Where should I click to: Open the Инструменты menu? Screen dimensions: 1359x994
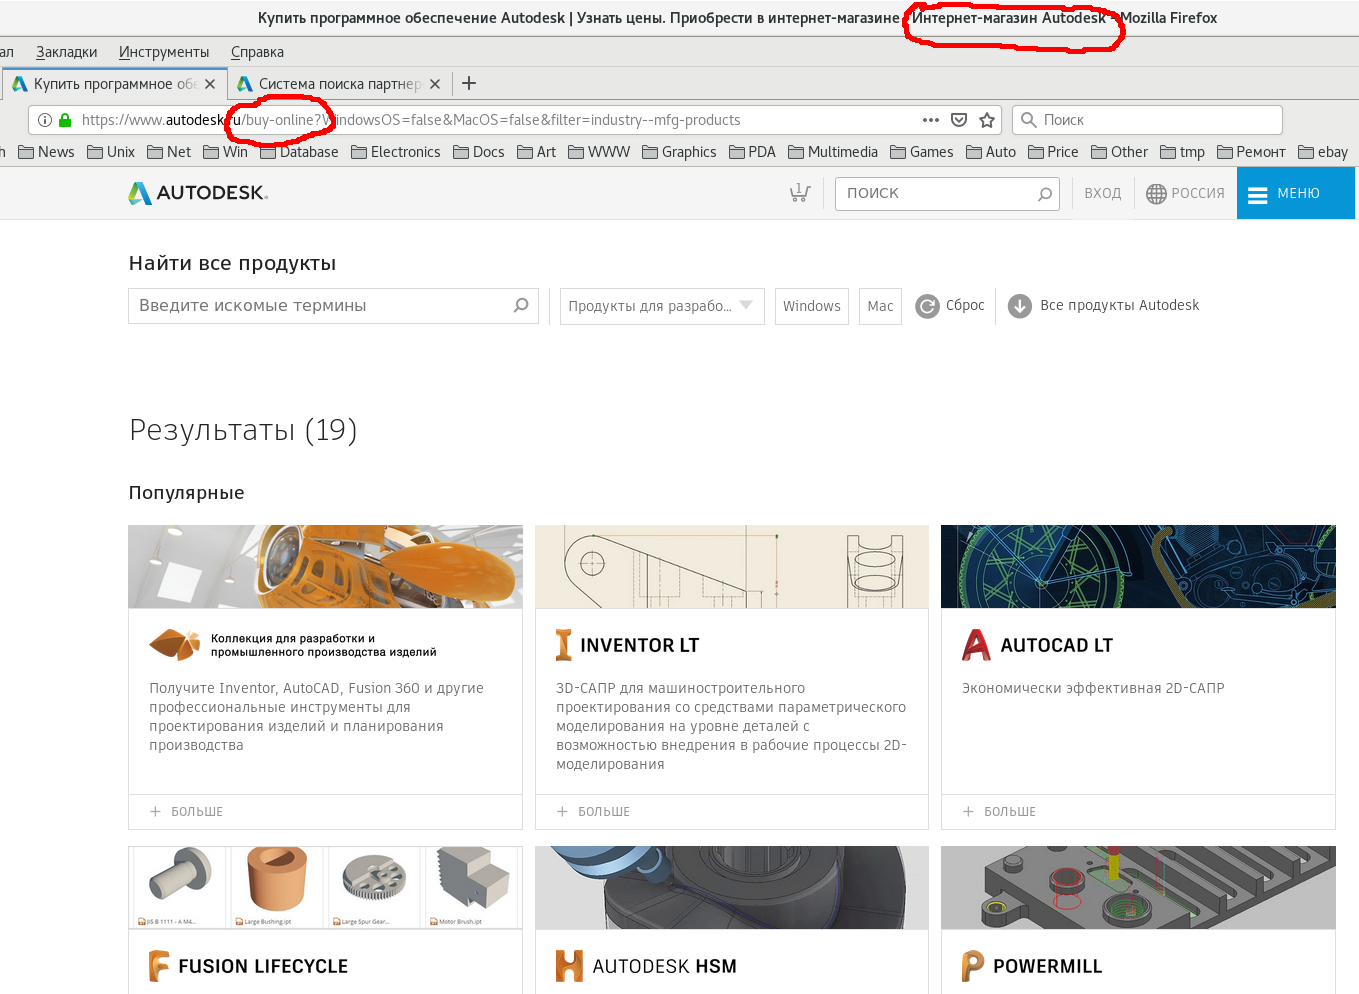tap(164, 52)
